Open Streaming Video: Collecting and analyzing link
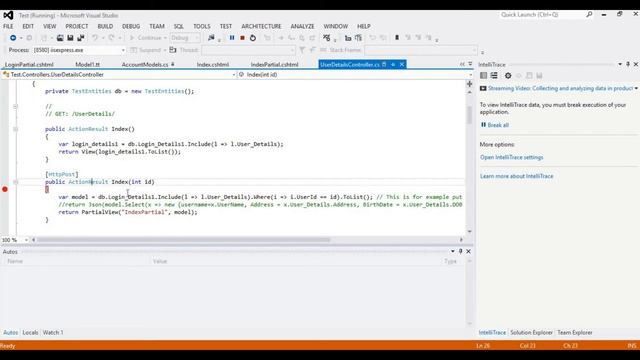 pyautogui.click(x=560, y=88)
